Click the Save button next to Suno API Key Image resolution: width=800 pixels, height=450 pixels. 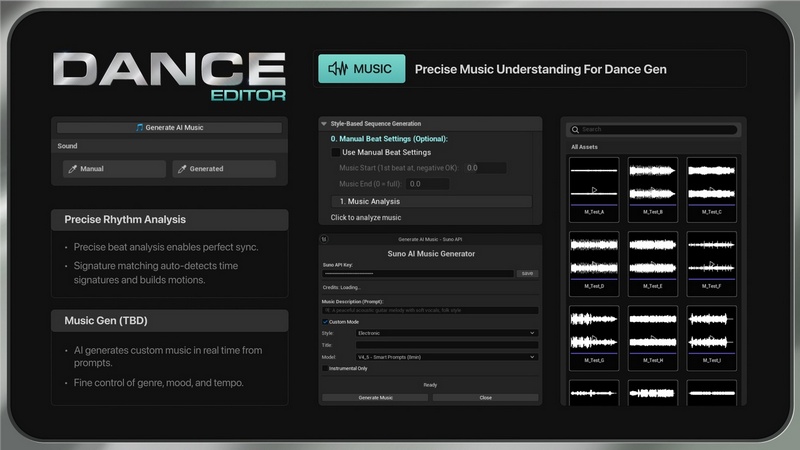click(527, 273)
